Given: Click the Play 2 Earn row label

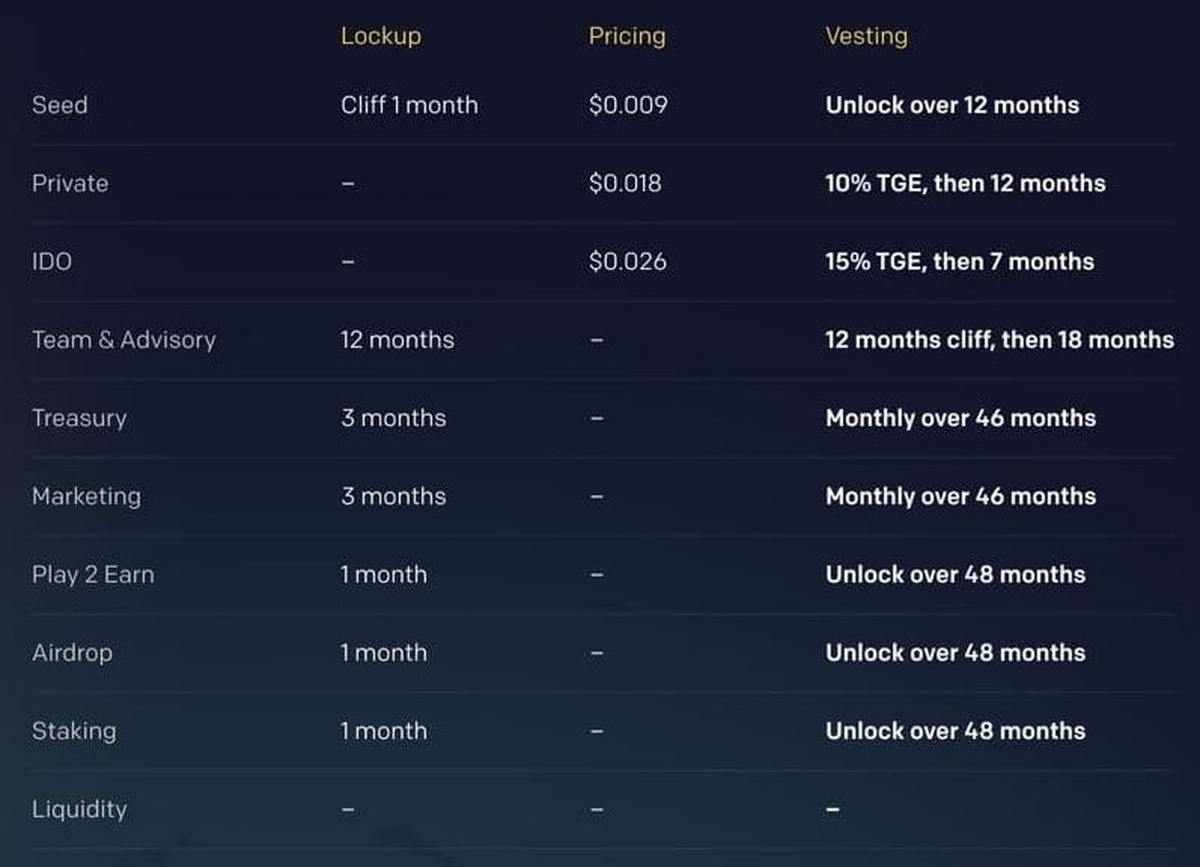Looking at the screenshot, I should point(93,575).
